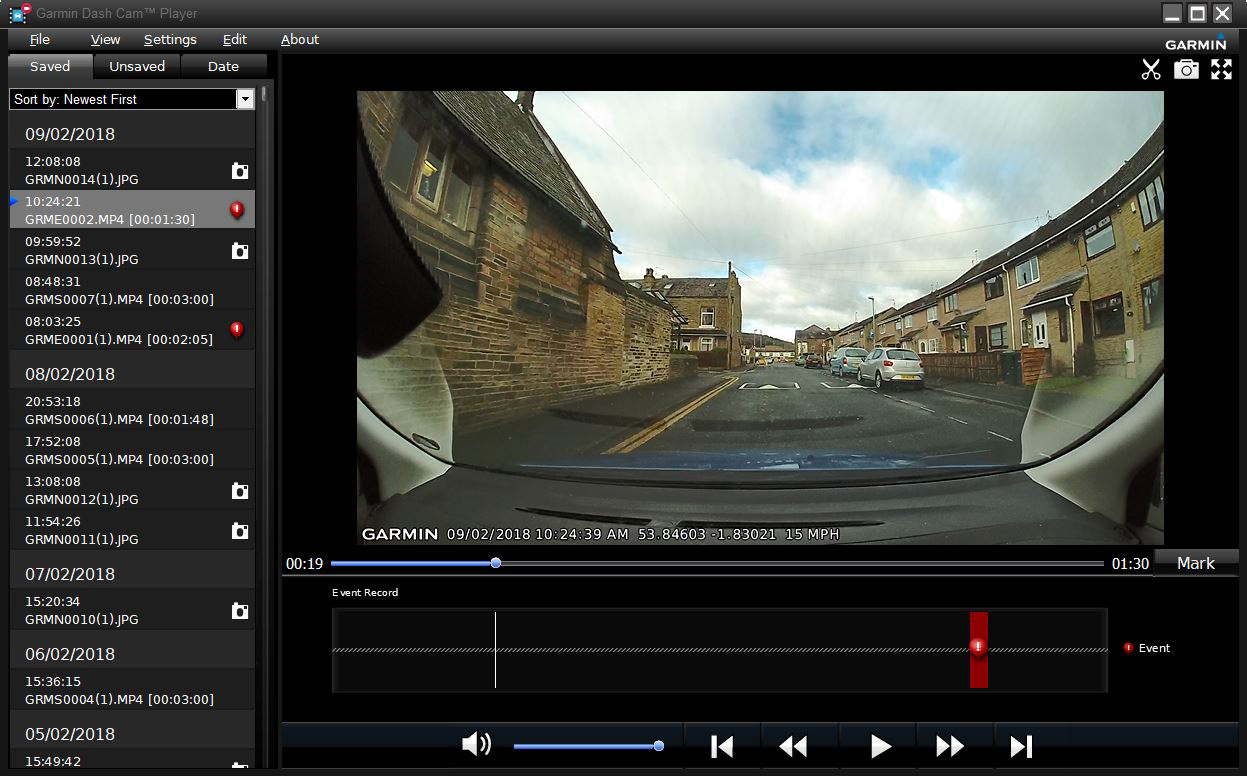Switch to the Date tab
1247x776 pixels.
pyautogui.click(x=223, y=67)
